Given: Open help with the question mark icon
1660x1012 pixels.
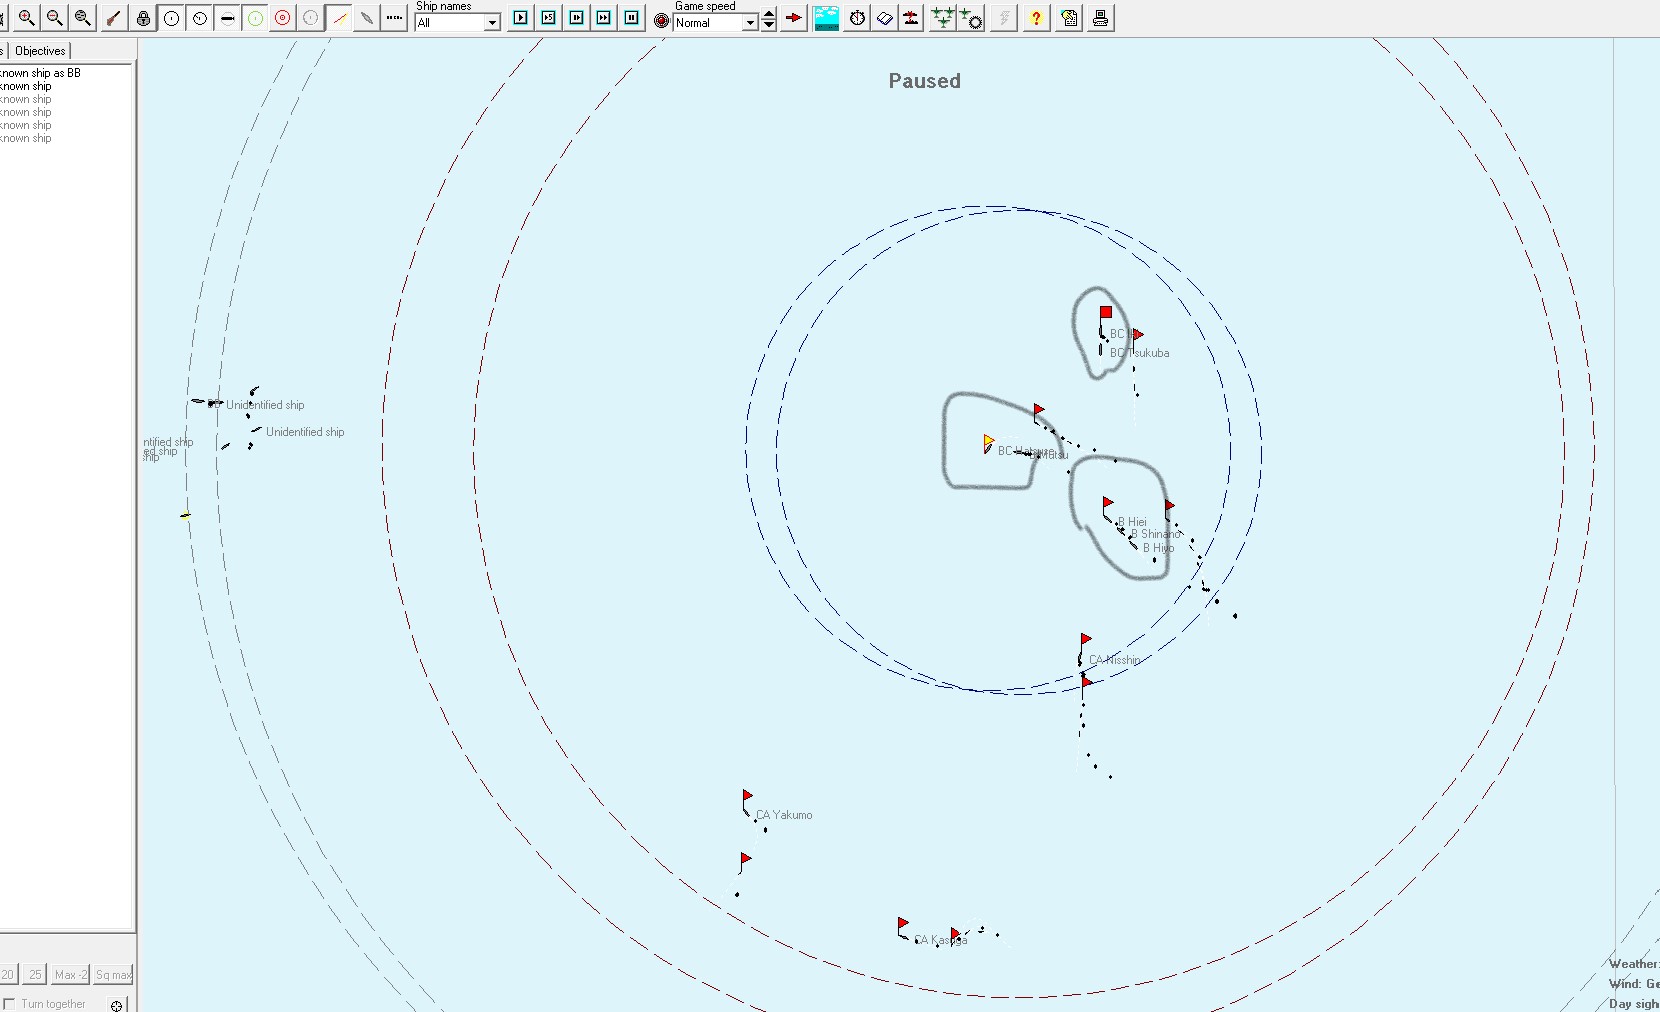Looking at the screenshot, I should click(x=1037, y=18).
